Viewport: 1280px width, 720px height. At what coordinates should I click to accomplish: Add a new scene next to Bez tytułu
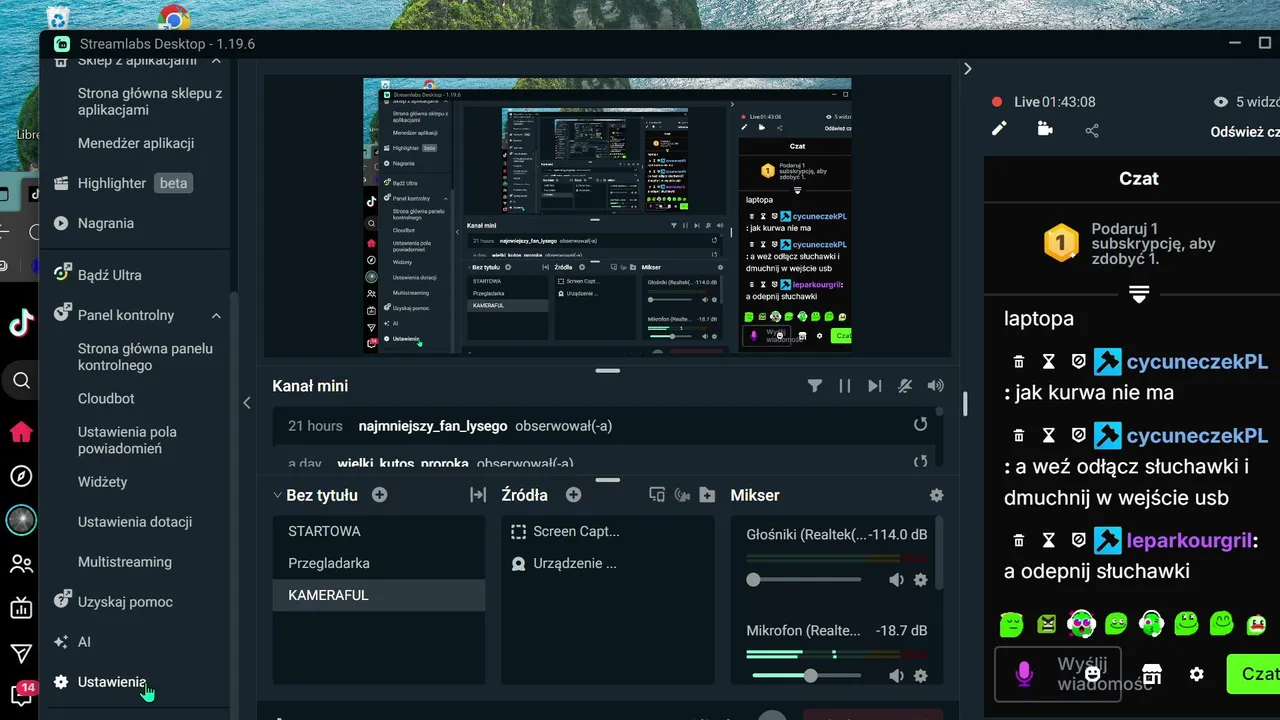(379, 495)
